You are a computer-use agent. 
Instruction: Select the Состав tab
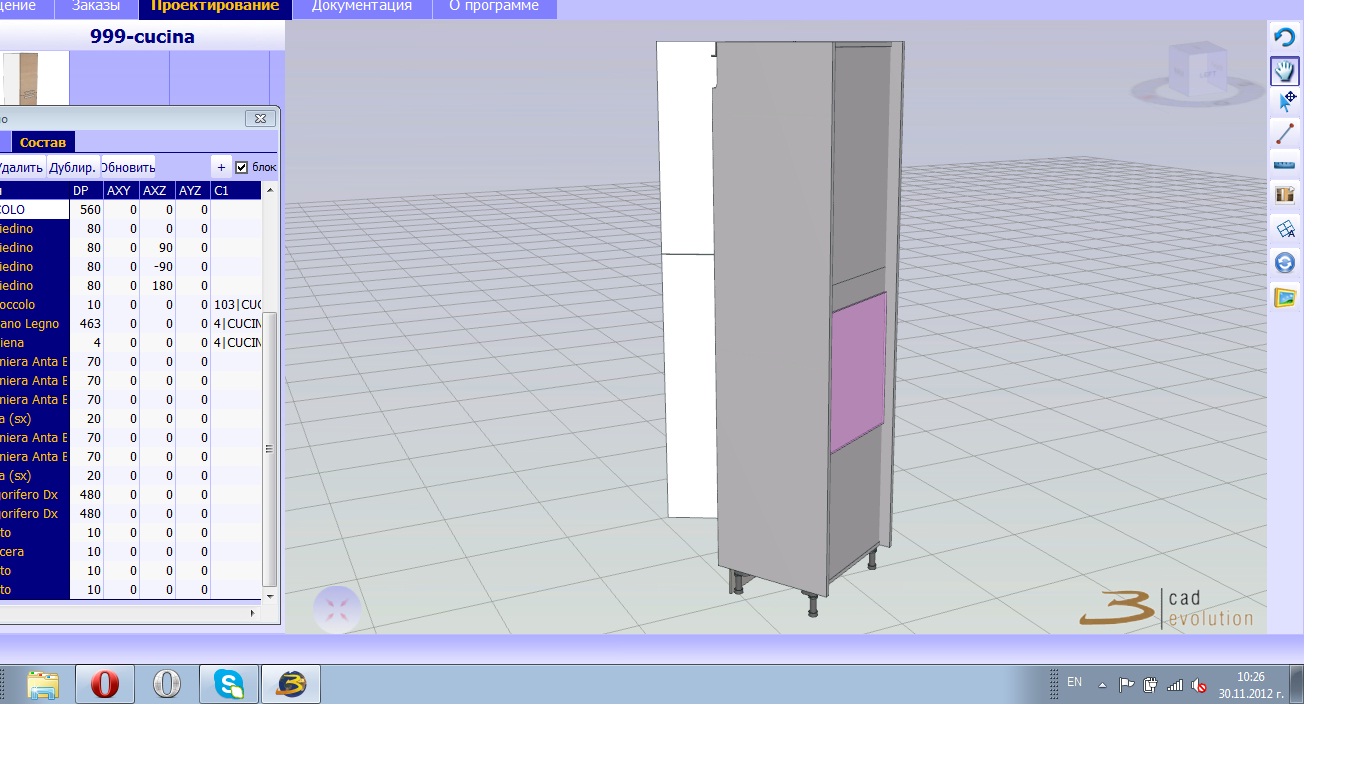coord(43,142)
